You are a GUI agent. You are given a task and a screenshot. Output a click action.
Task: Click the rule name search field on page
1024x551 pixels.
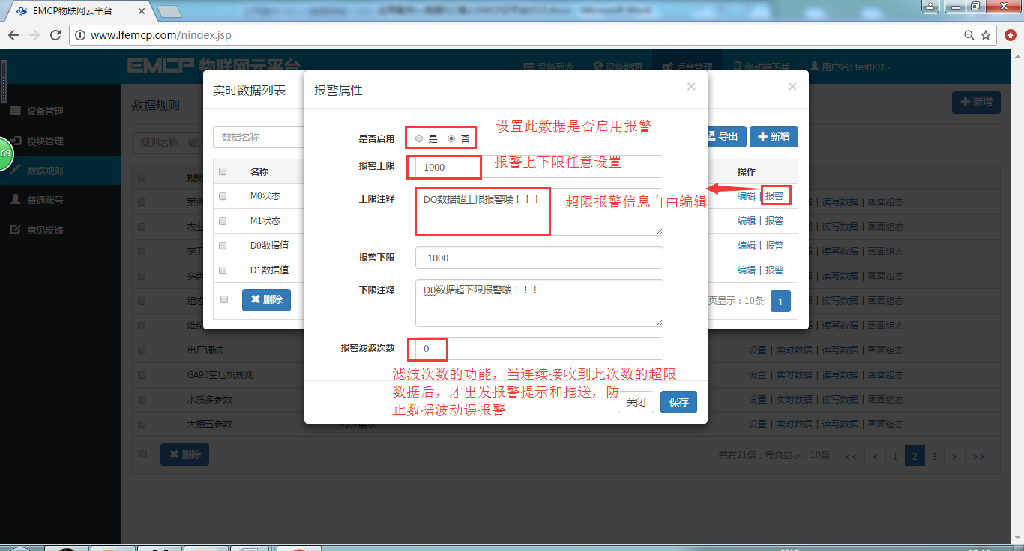pos(168,142)
